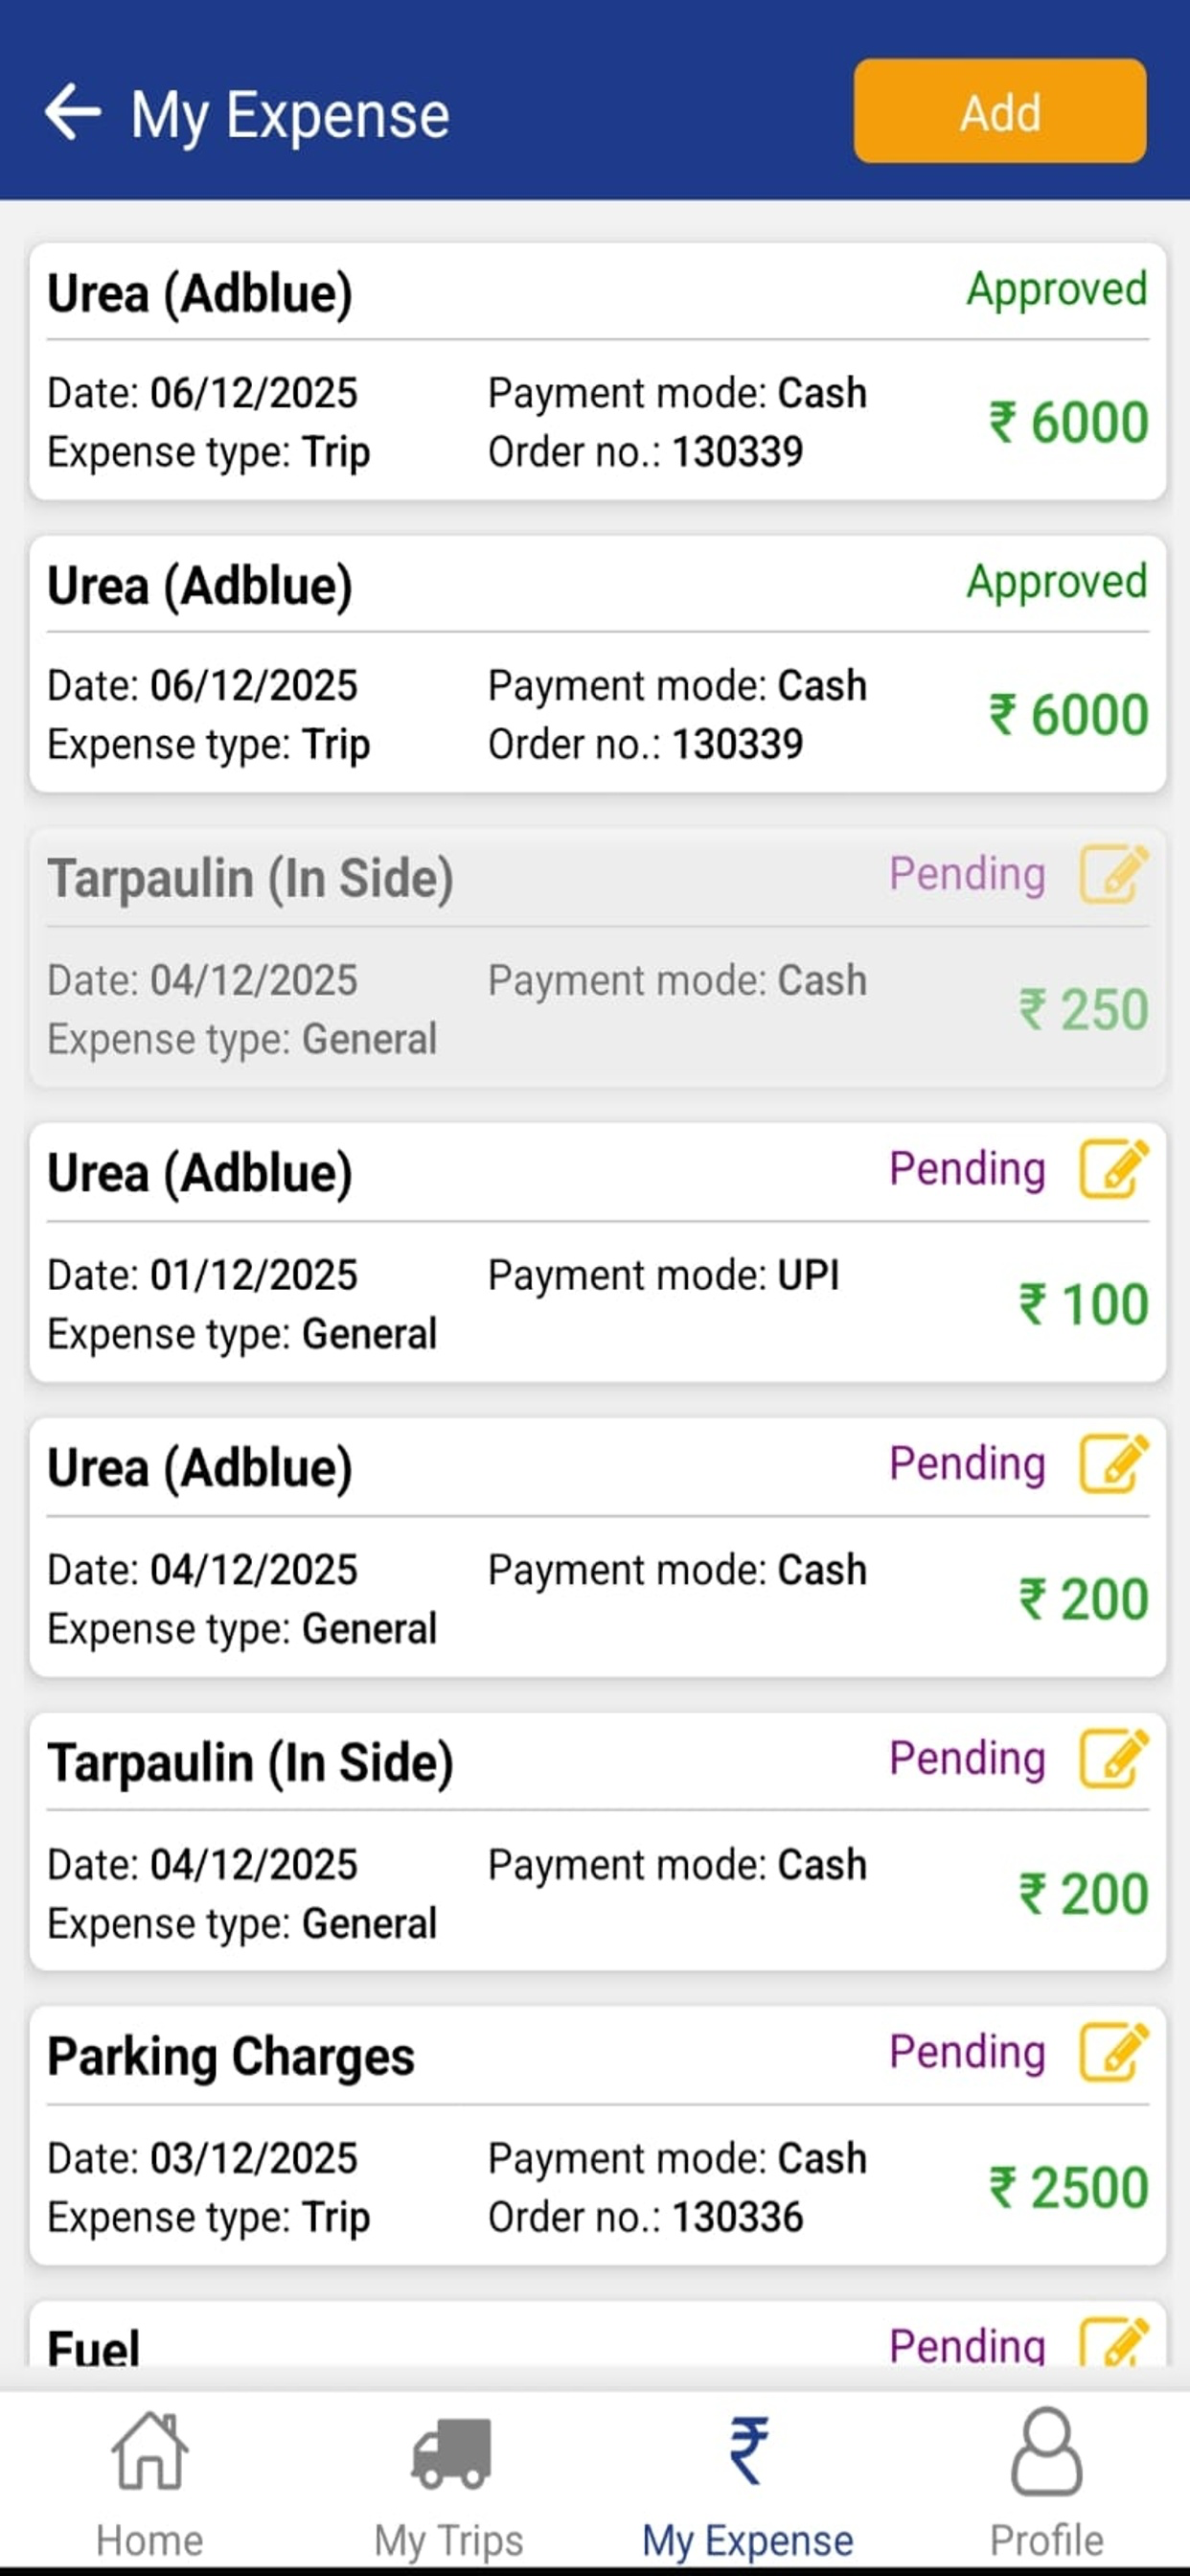
Task: Tap the Approved status on the first card
Action: pos(1057,289)
